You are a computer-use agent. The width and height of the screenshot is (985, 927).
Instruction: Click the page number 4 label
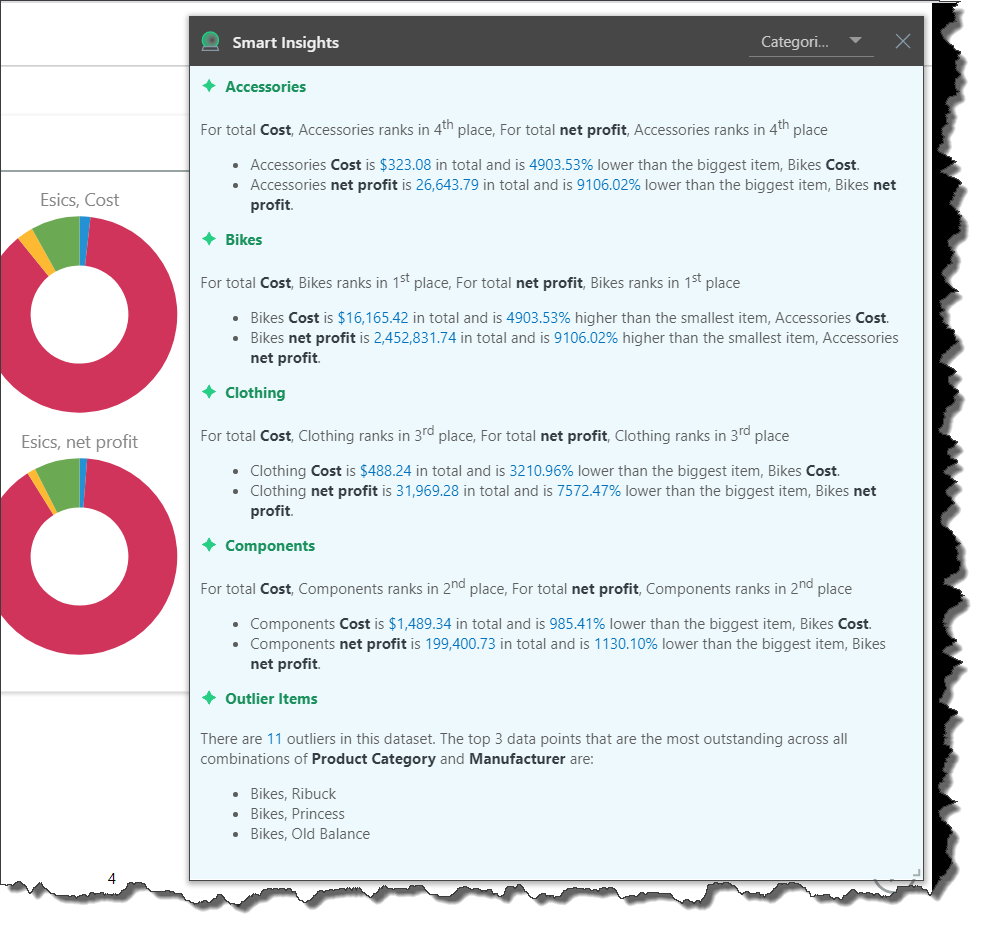[x=111, y=877]
